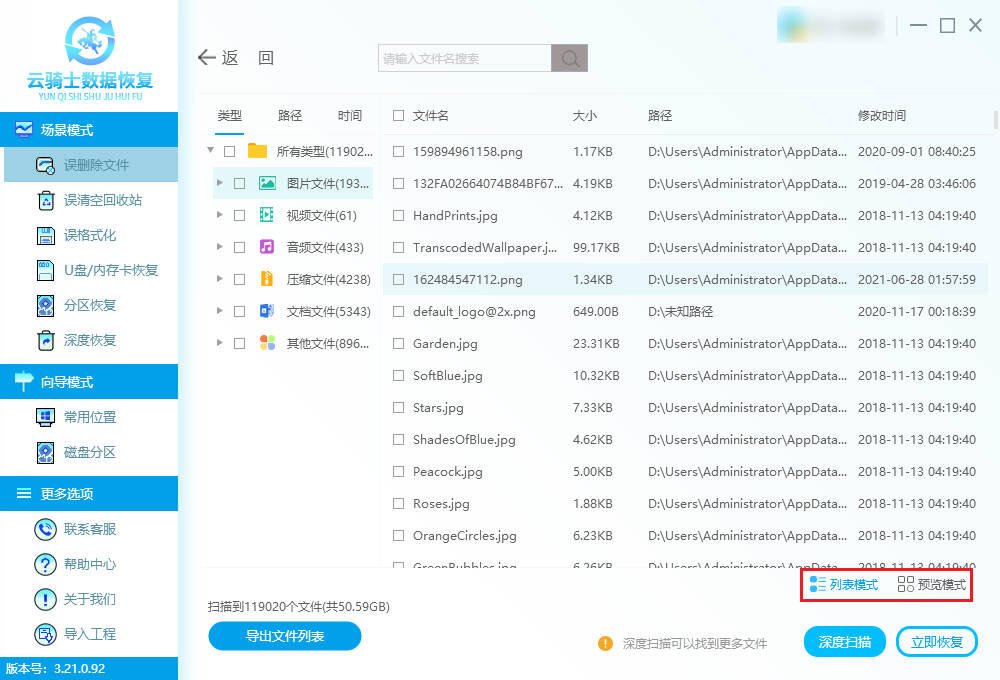This screenshot has height=680, width=1000.
Task: Switch to 预览模式 preview view
Action: pos(932,584)
